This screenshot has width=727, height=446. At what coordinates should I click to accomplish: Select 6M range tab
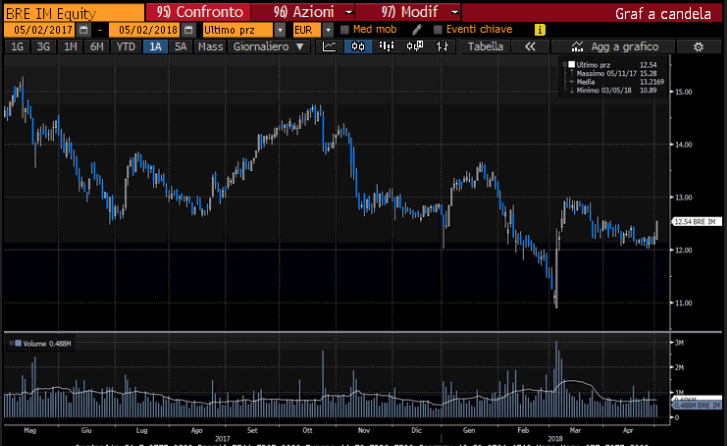coord(96,47)
